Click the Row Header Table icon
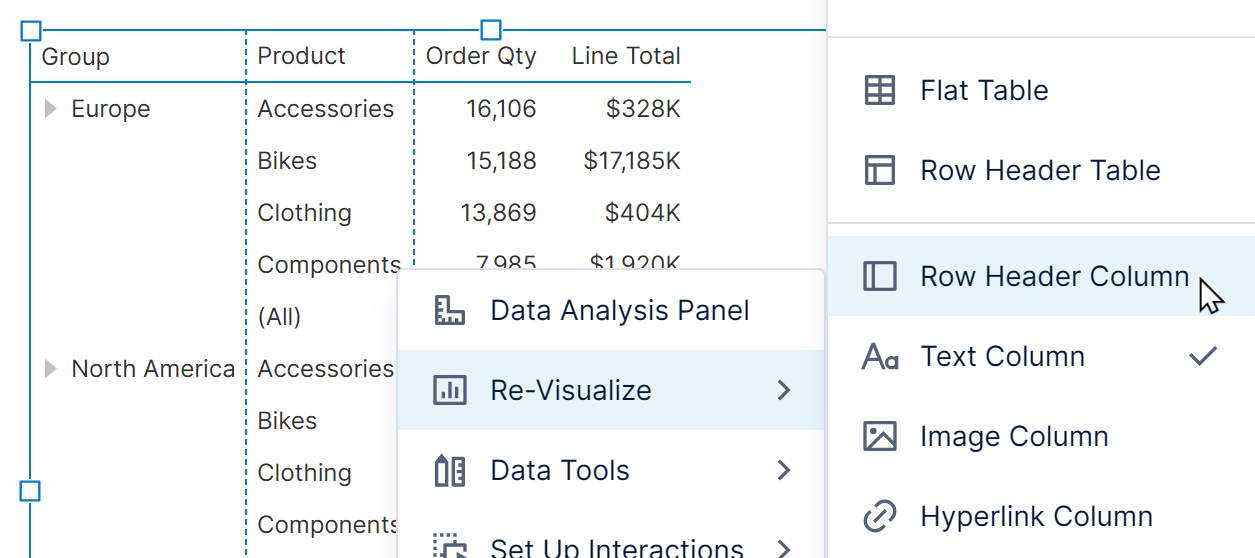This screenshot has width=1255, height=558. tap(879, 171)
